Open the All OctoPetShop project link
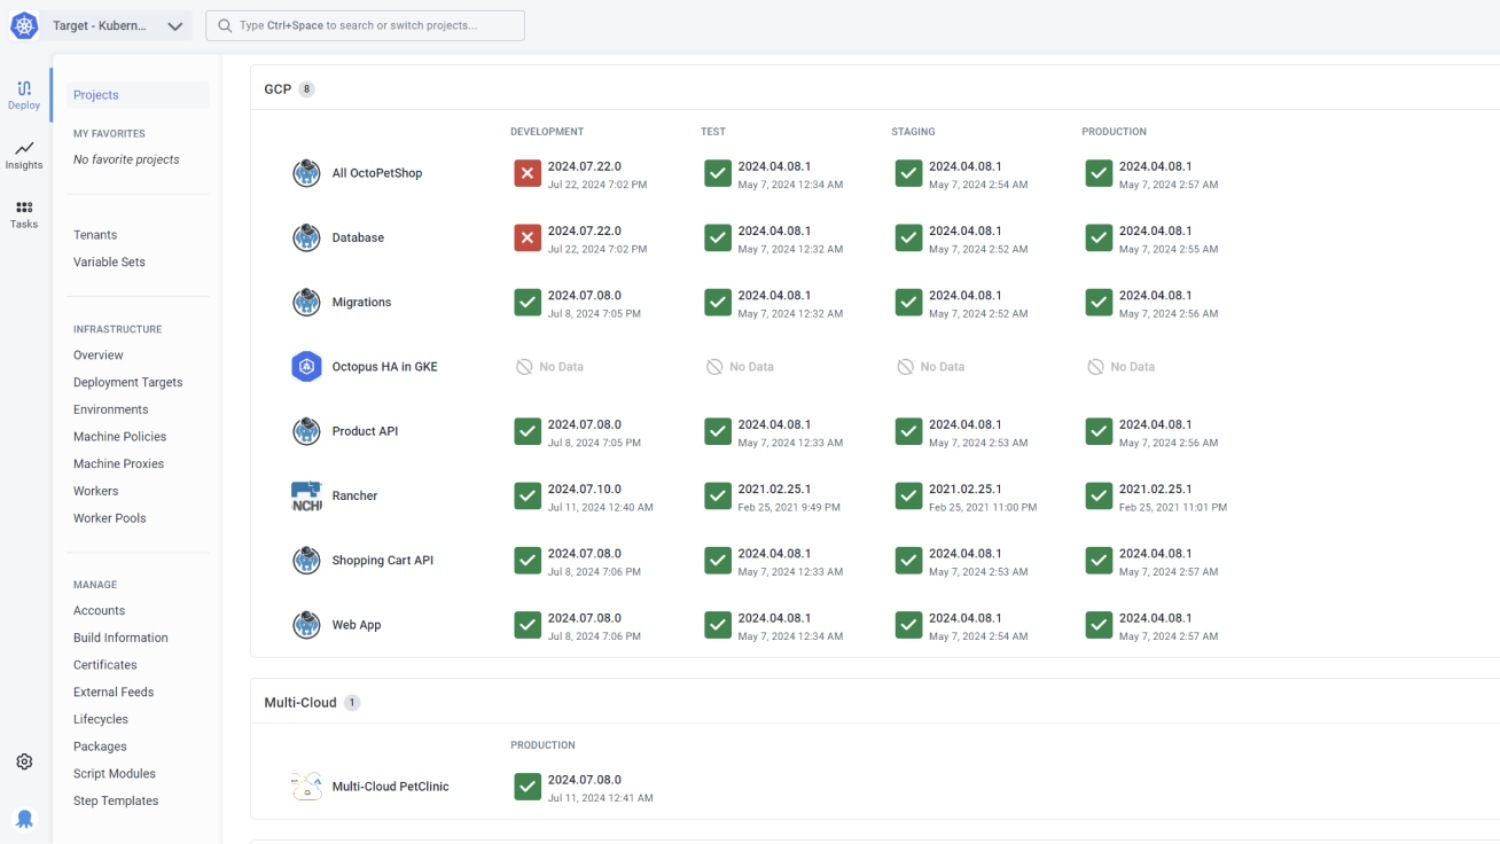Image resolution: width=1500 pixels, height=844 pixels. (x=377, y=173)
